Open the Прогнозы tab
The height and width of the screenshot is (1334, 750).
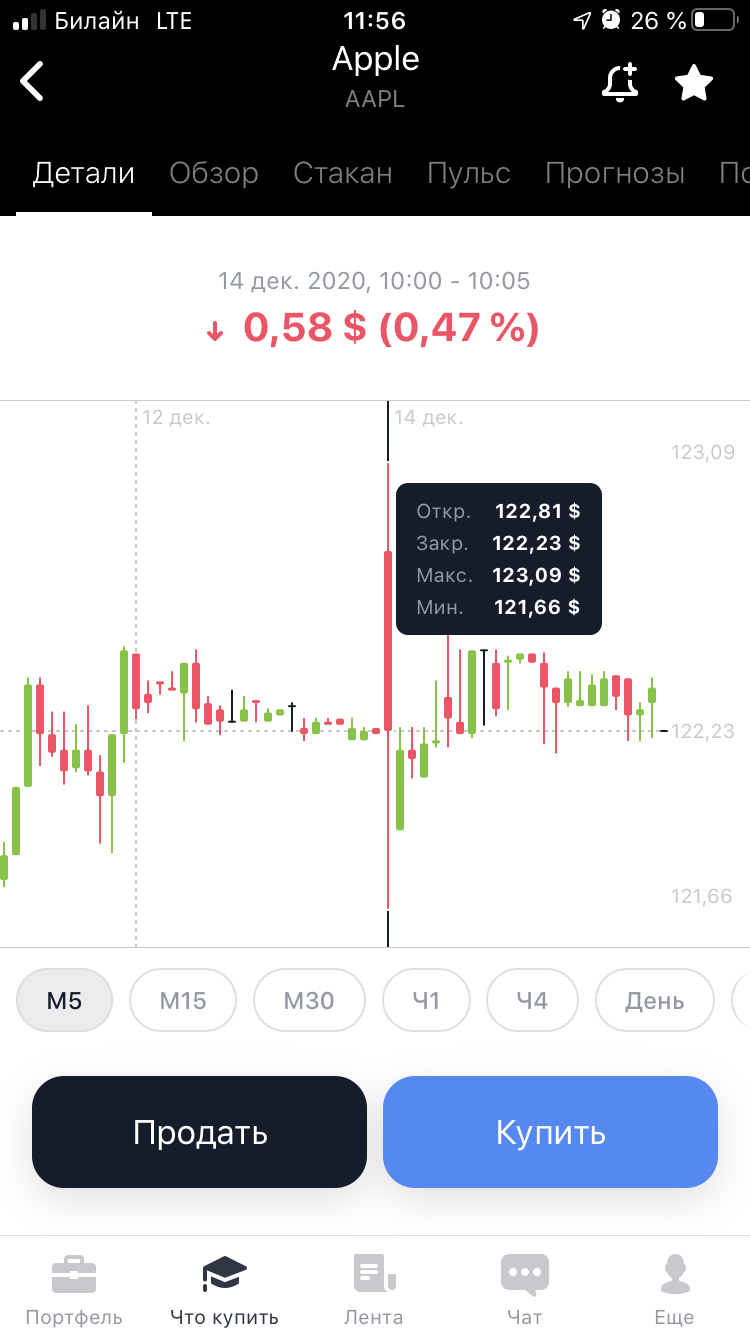click(x=615, y=173)
